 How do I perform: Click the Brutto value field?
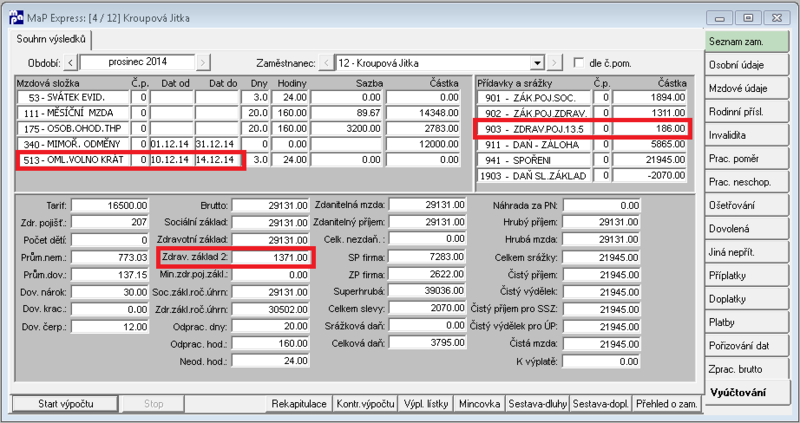(270, 206)
